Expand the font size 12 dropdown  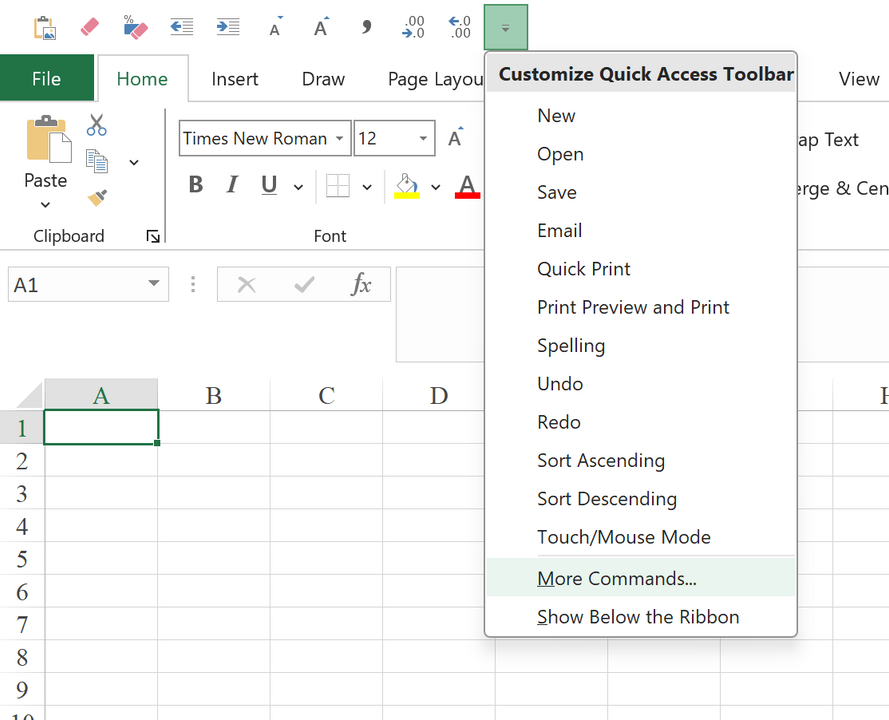pyautogui.click(x=423, y=139)
